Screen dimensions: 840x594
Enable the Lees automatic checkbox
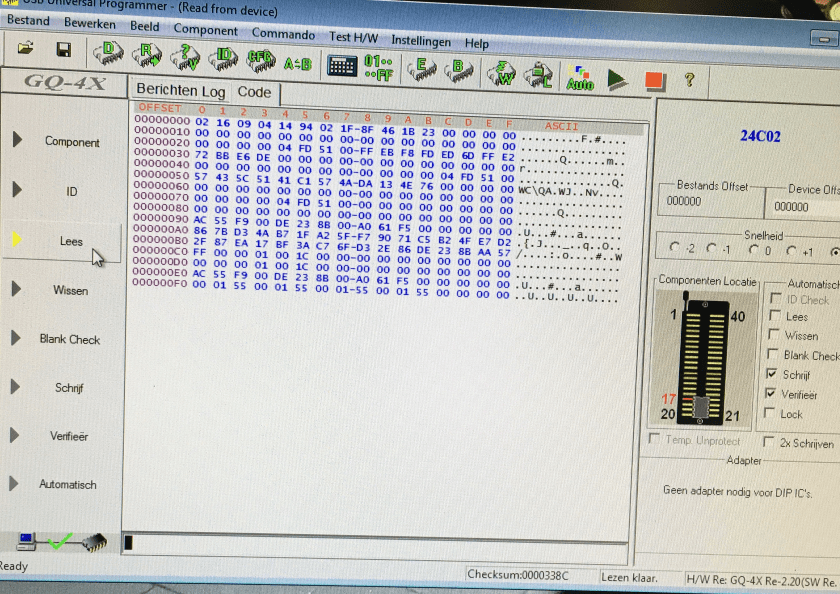772,317
